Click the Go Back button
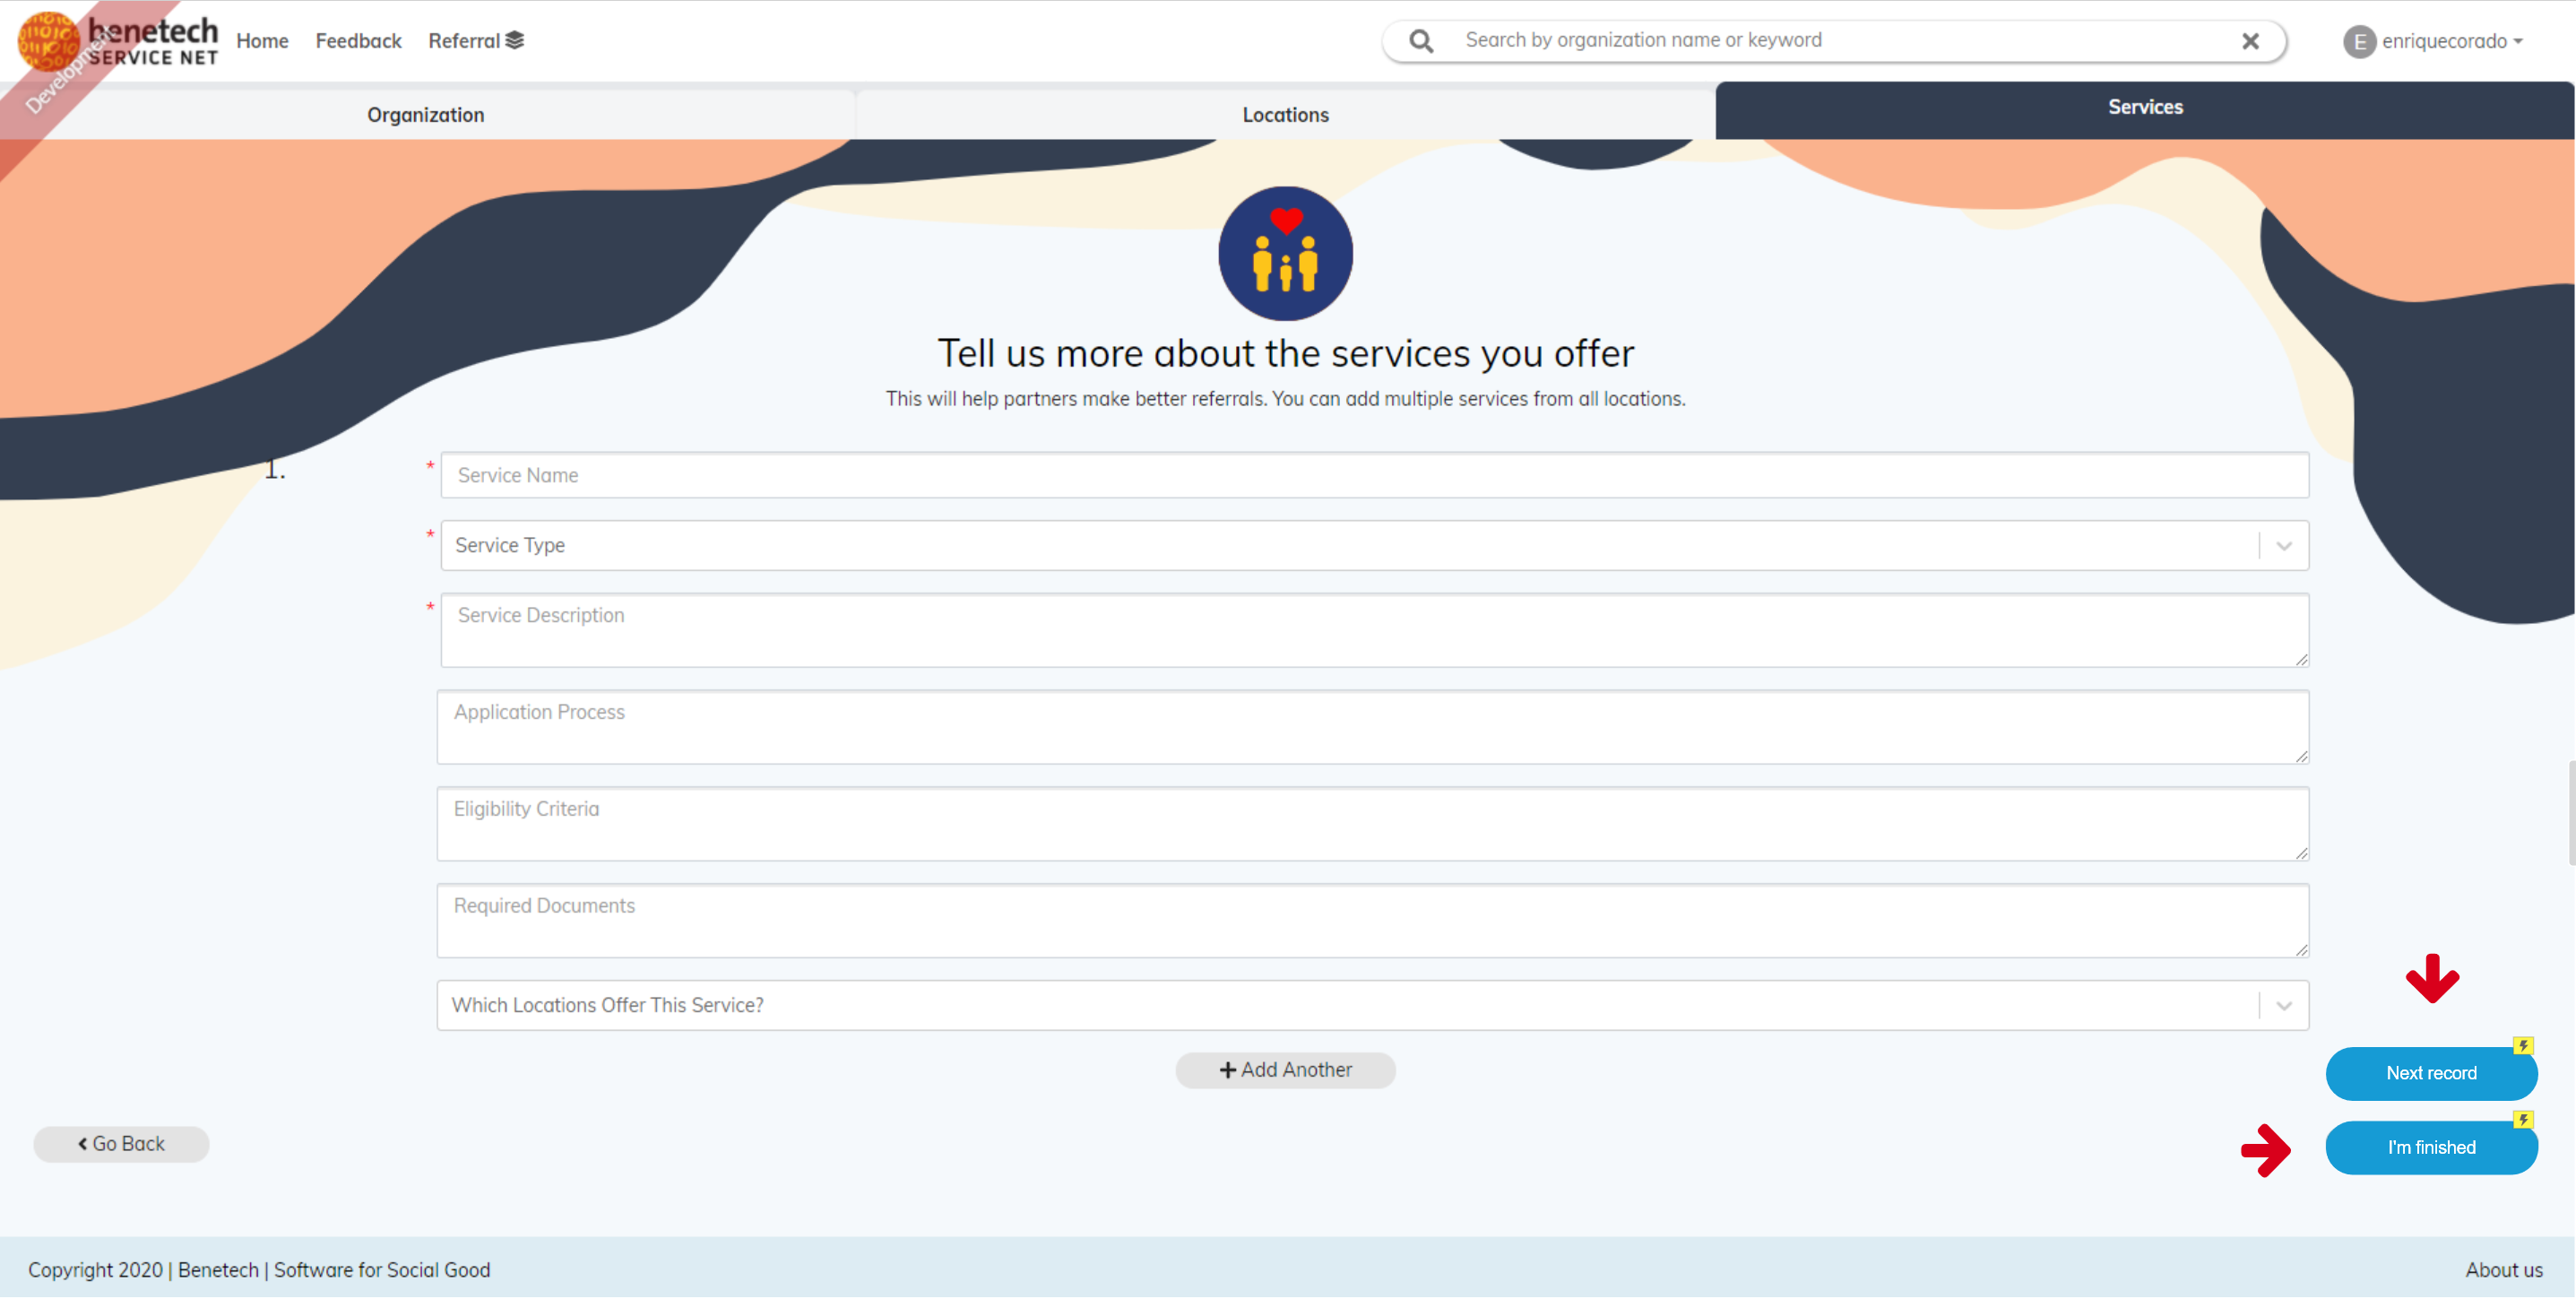This screenshot has height=1299, width=2576. pyautogui.click(x=121, y=1143)
